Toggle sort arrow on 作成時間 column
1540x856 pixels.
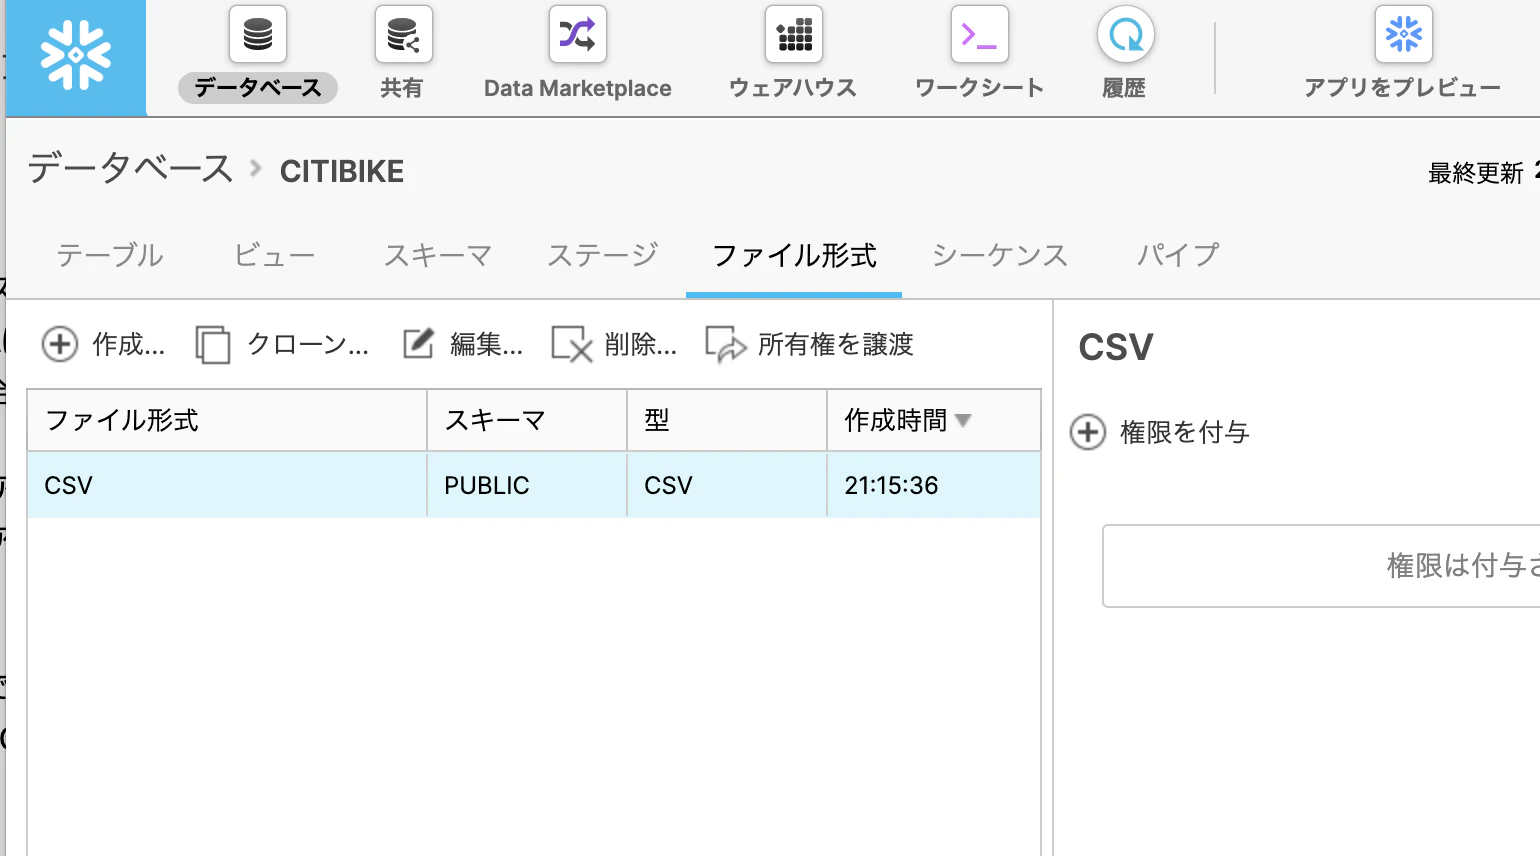(x=963, y=420)
